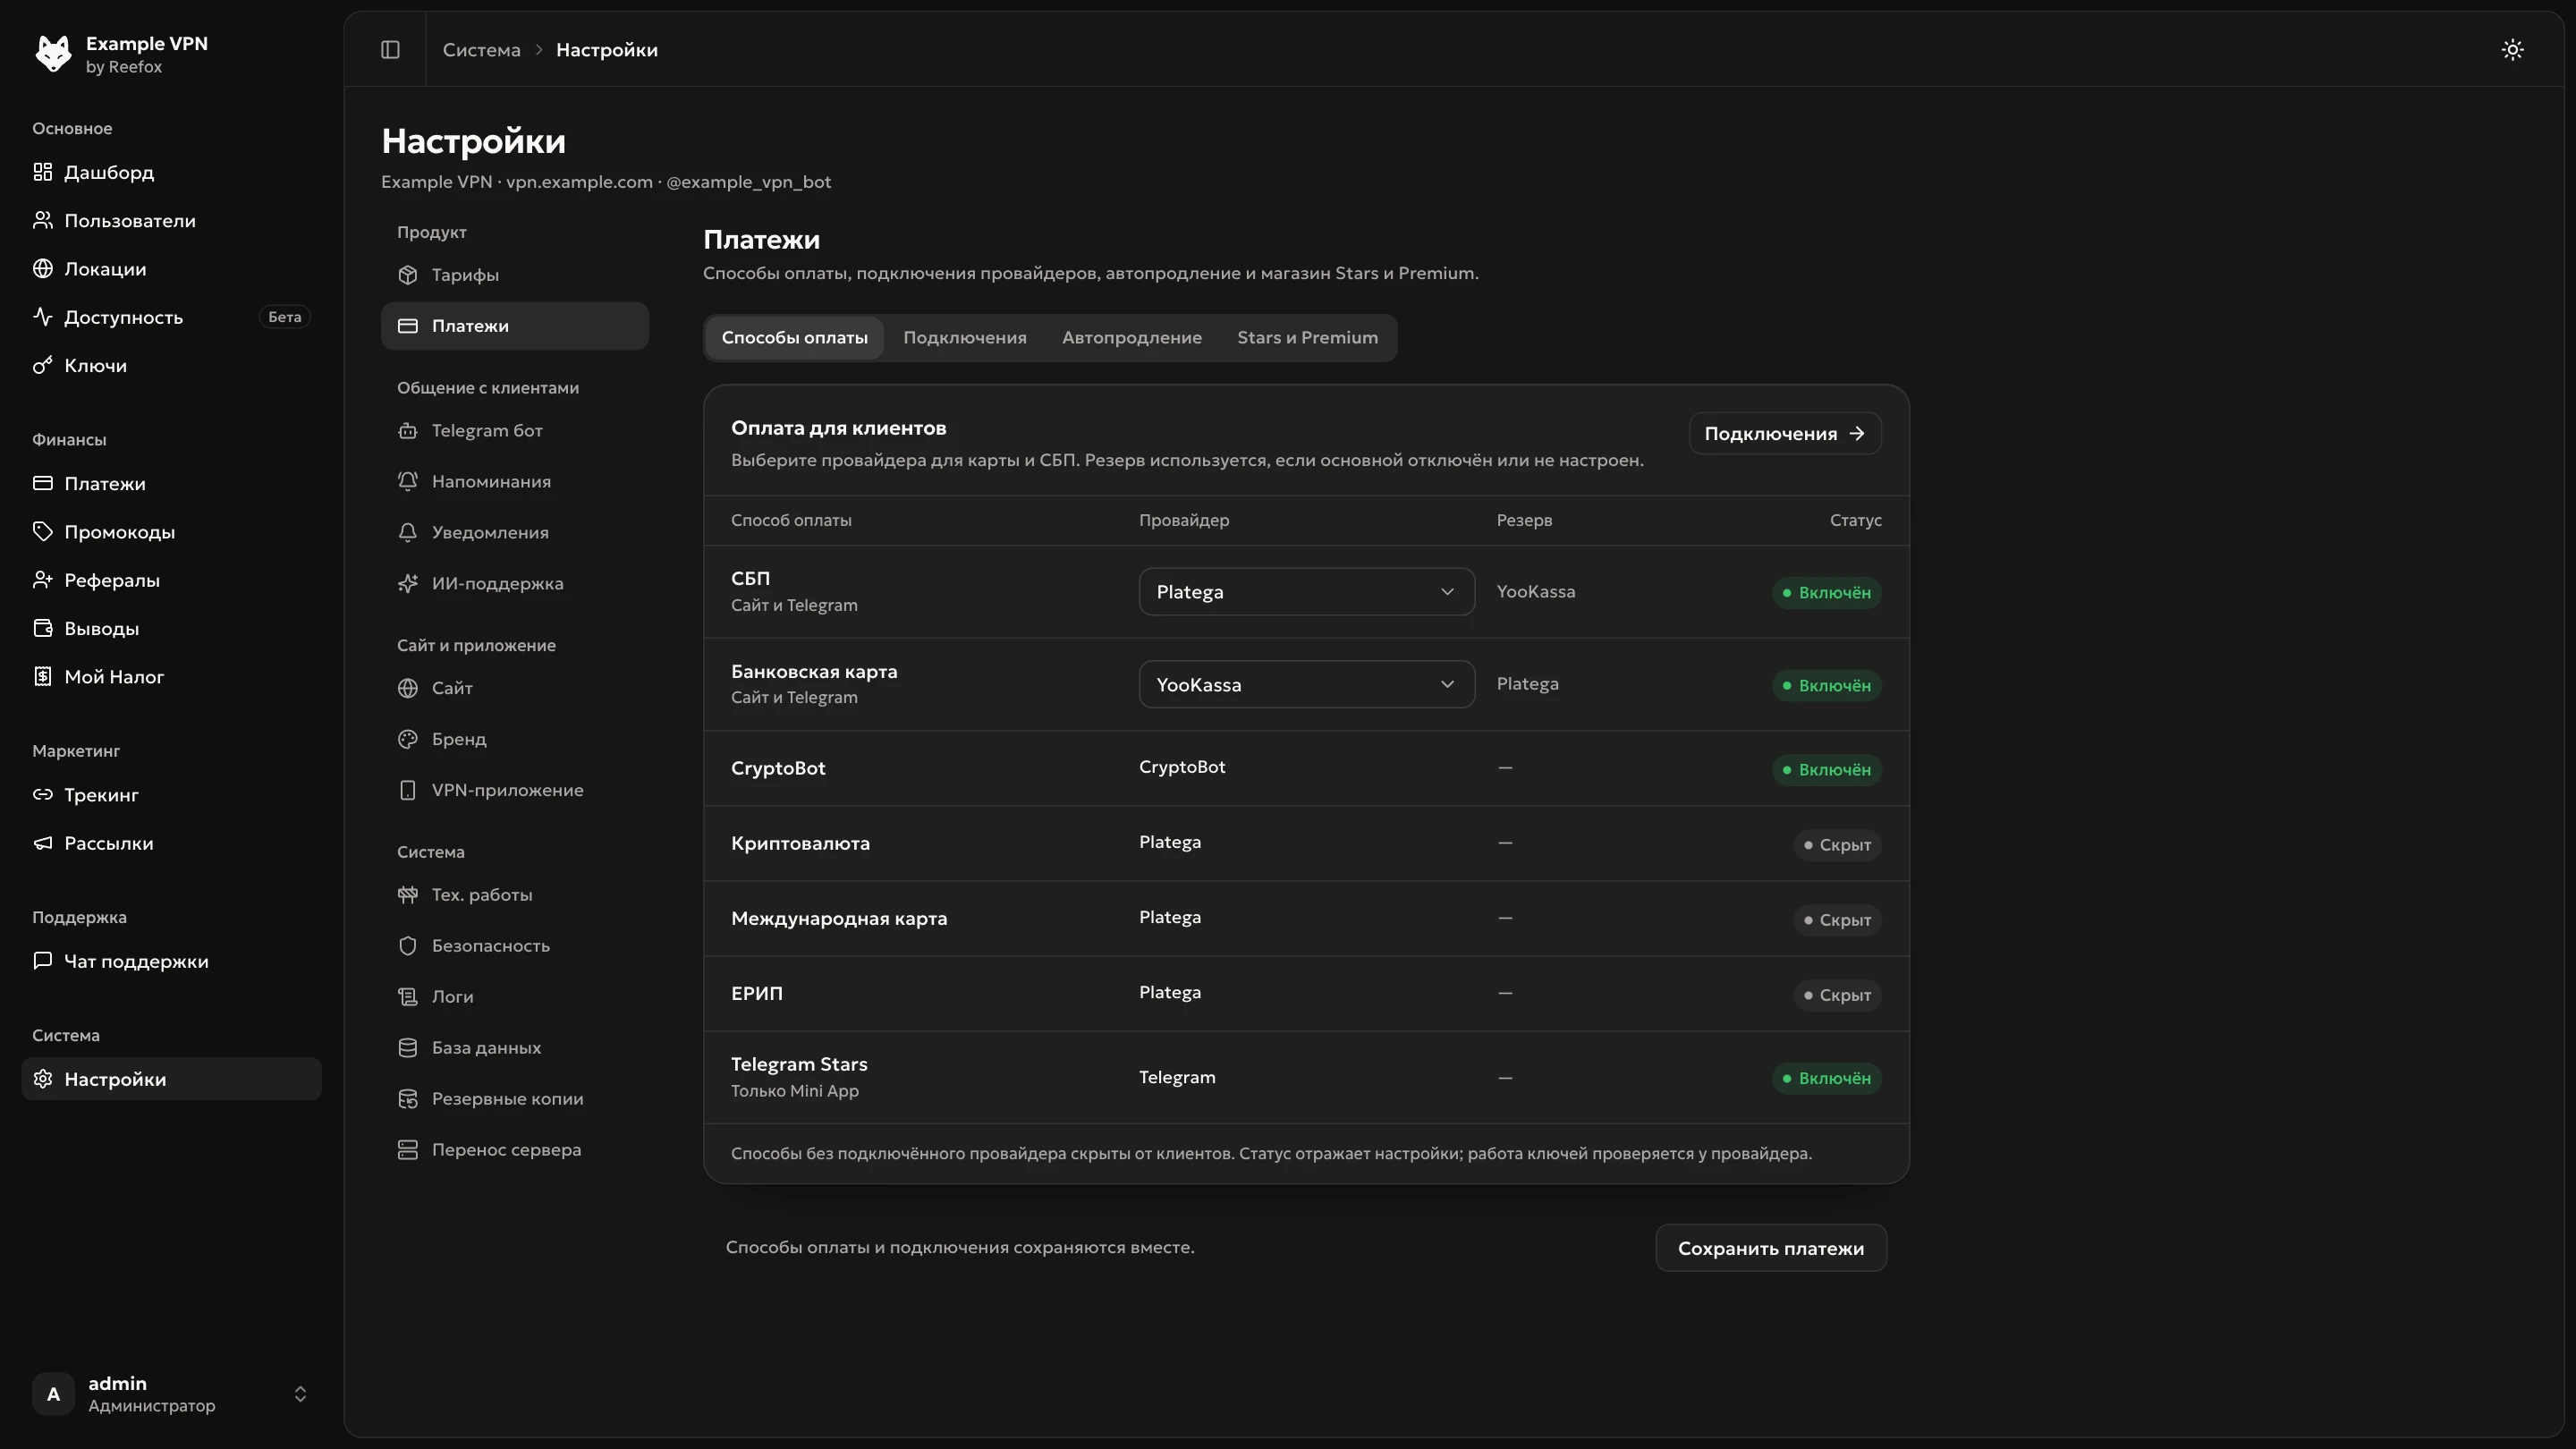
Task: Click the Включён status of СБП
Action: [1826, 593]
